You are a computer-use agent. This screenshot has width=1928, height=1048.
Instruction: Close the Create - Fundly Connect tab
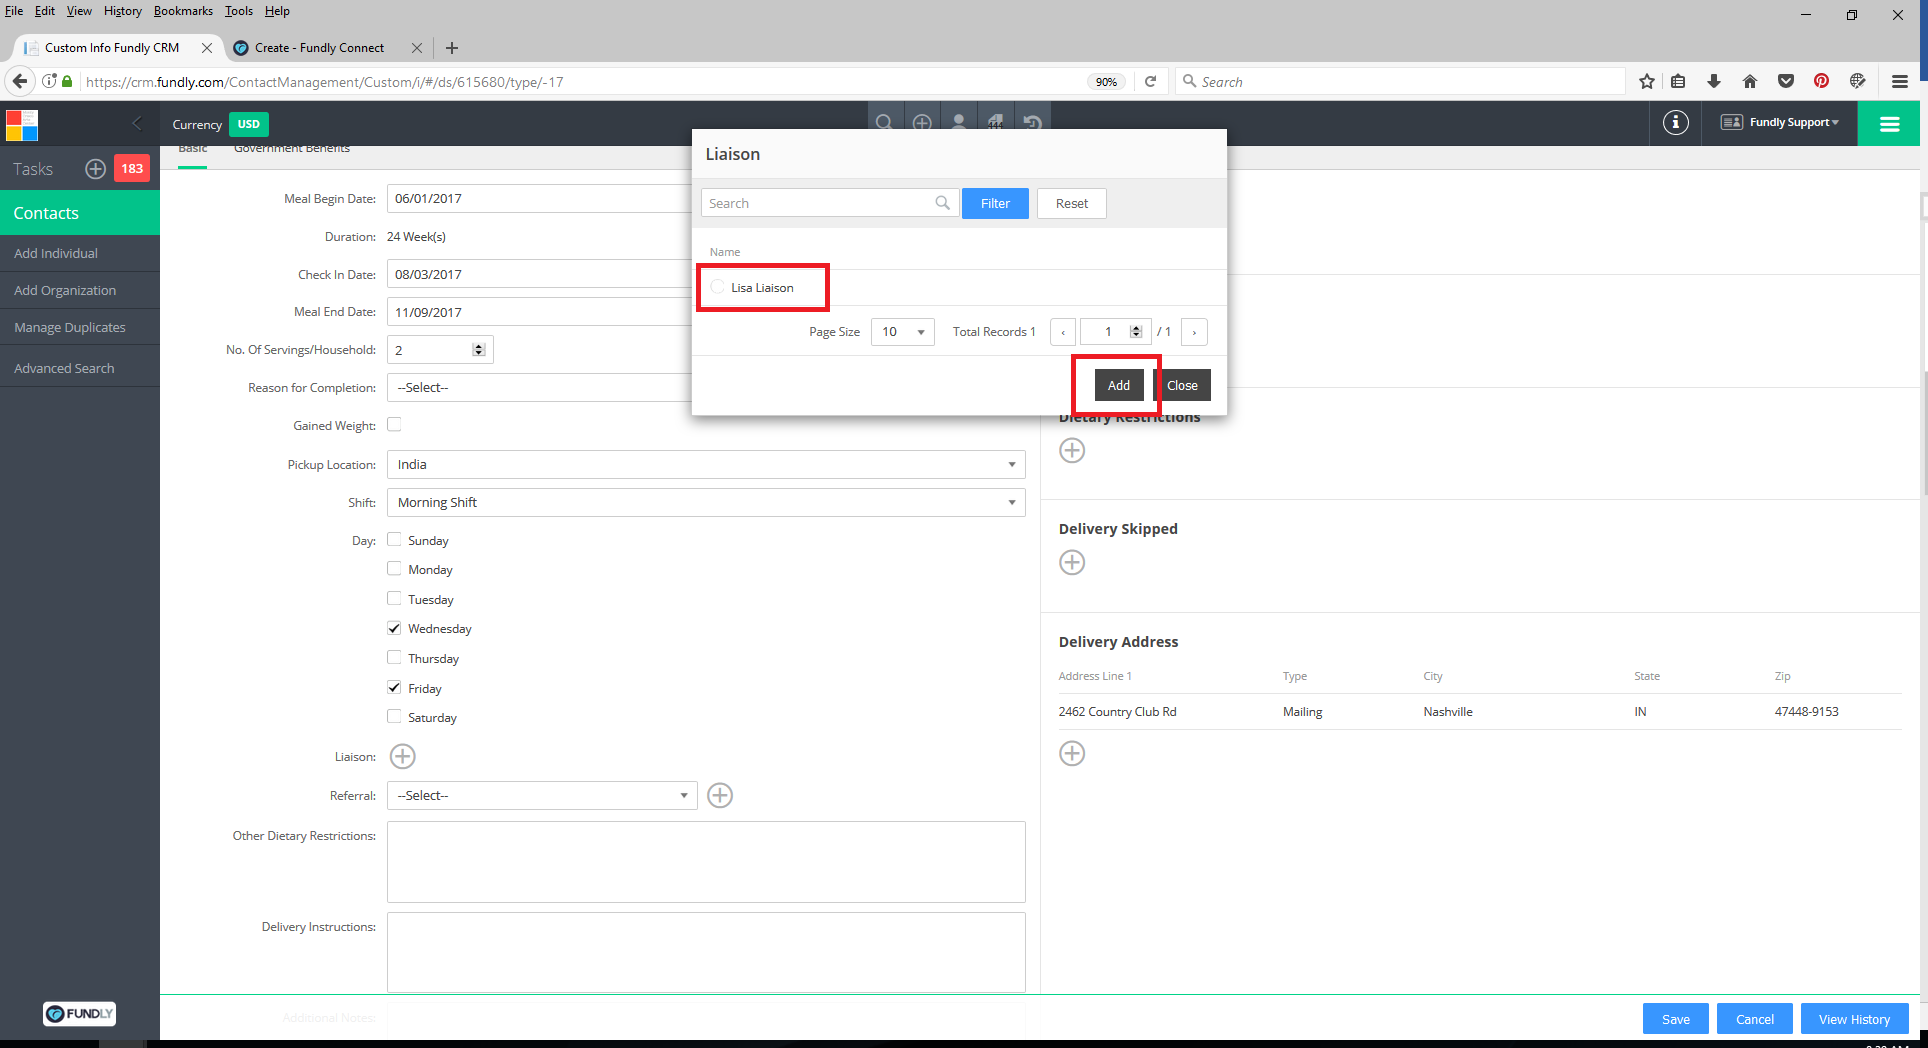[x=417, y=48]
